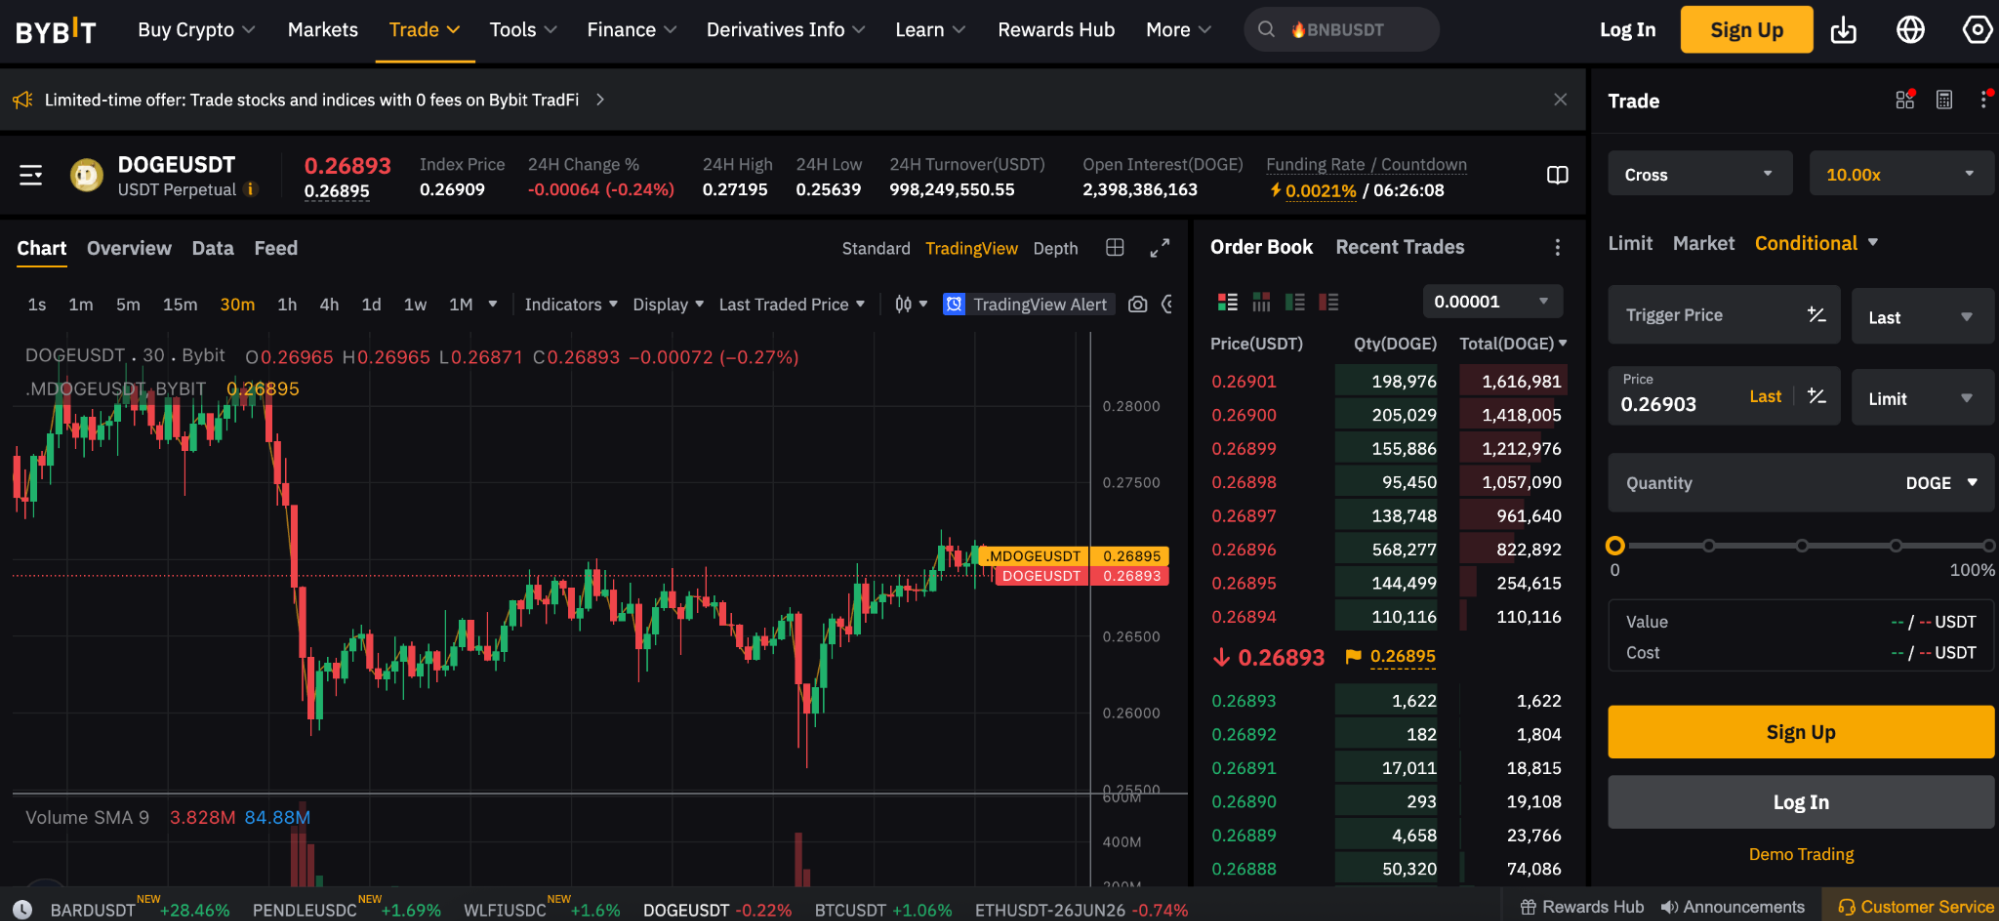This screenshot has height=922, width=1999.
Task: Show USDT Perpetual info icon
Action: (251, 189)
